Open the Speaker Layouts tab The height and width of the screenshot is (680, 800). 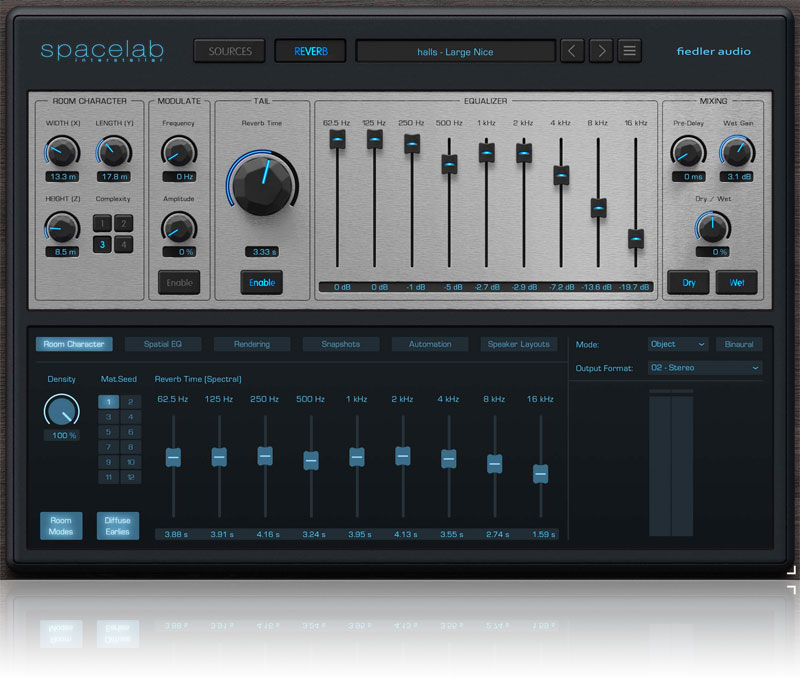click(x=518, y=344)
